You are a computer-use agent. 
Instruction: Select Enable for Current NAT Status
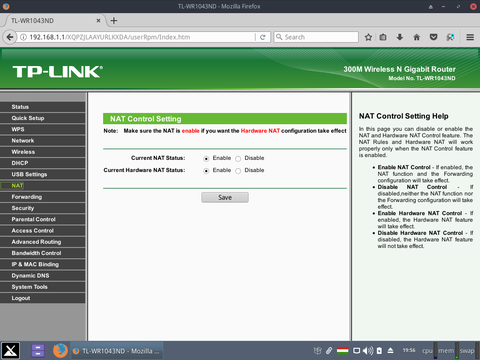point(206,159)
